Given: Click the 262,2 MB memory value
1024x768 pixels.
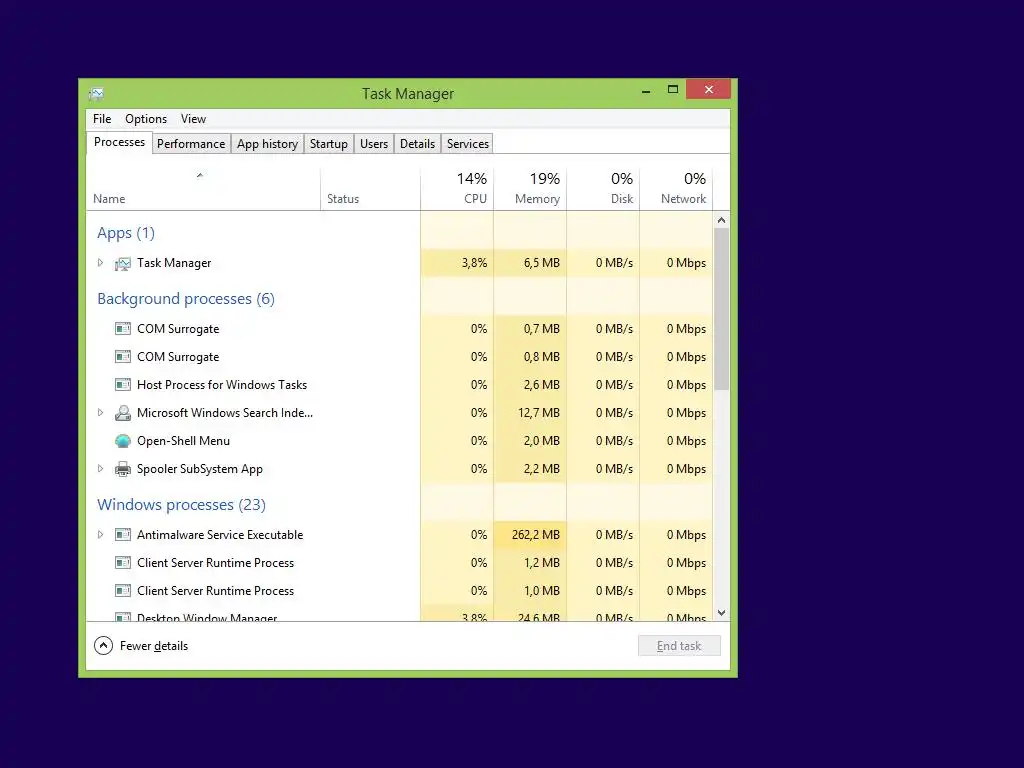Looking at the screenshot, I should [536, 535].
